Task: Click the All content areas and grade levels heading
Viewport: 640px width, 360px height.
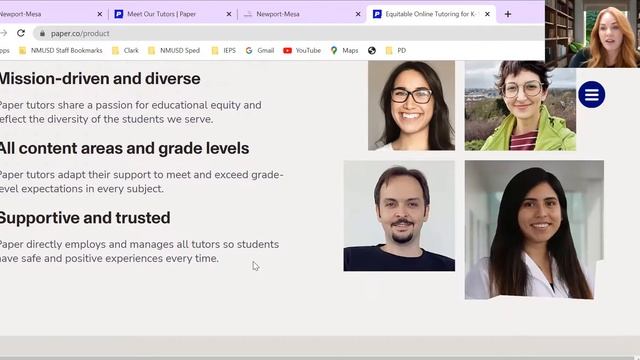Action: click(124, 148)
